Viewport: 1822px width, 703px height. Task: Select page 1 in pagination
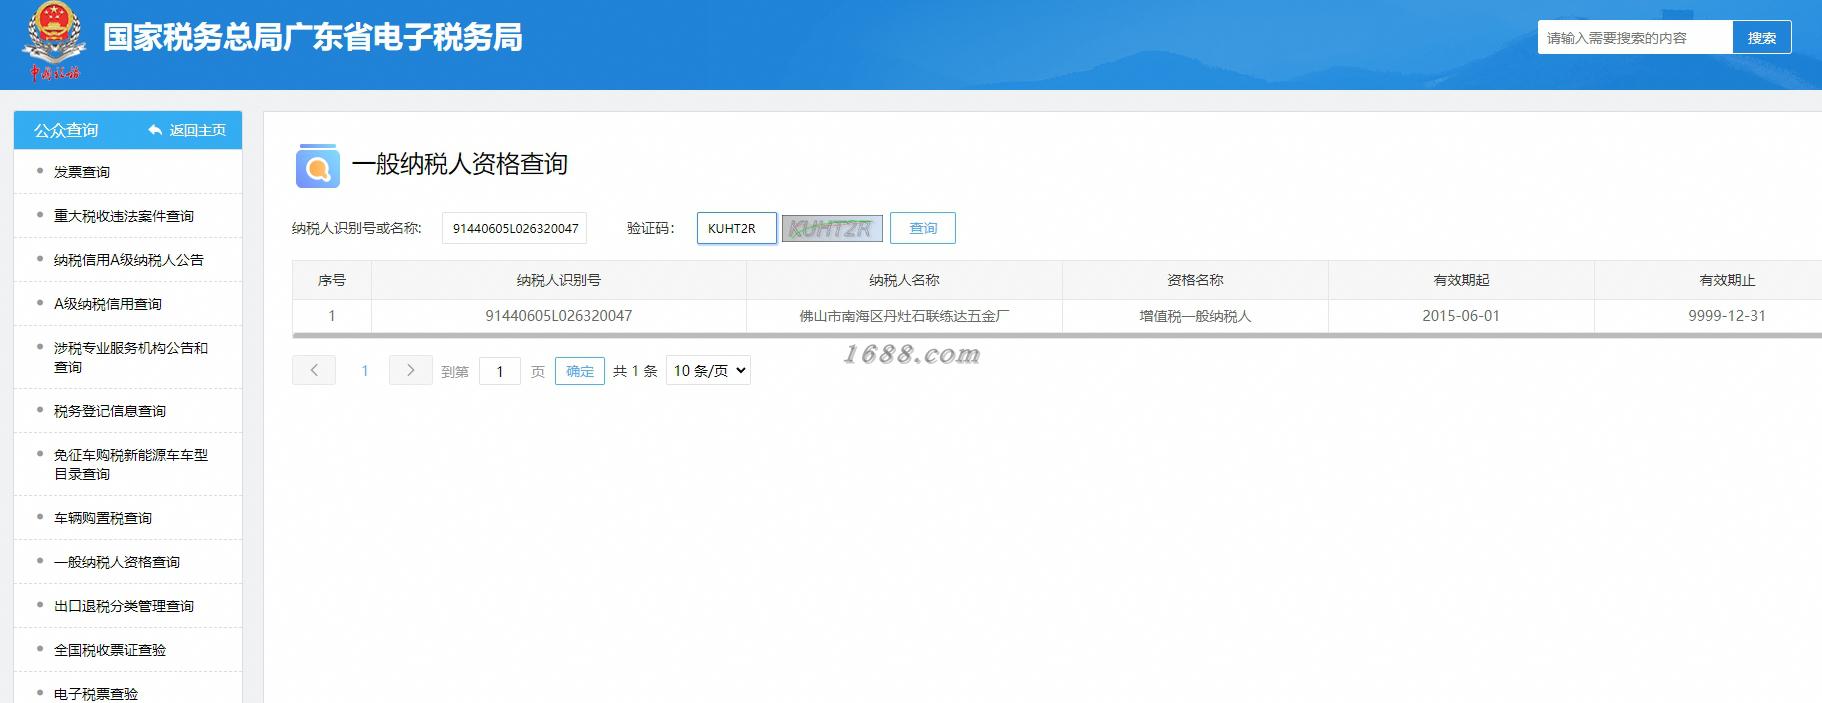[x=365, y=371]
